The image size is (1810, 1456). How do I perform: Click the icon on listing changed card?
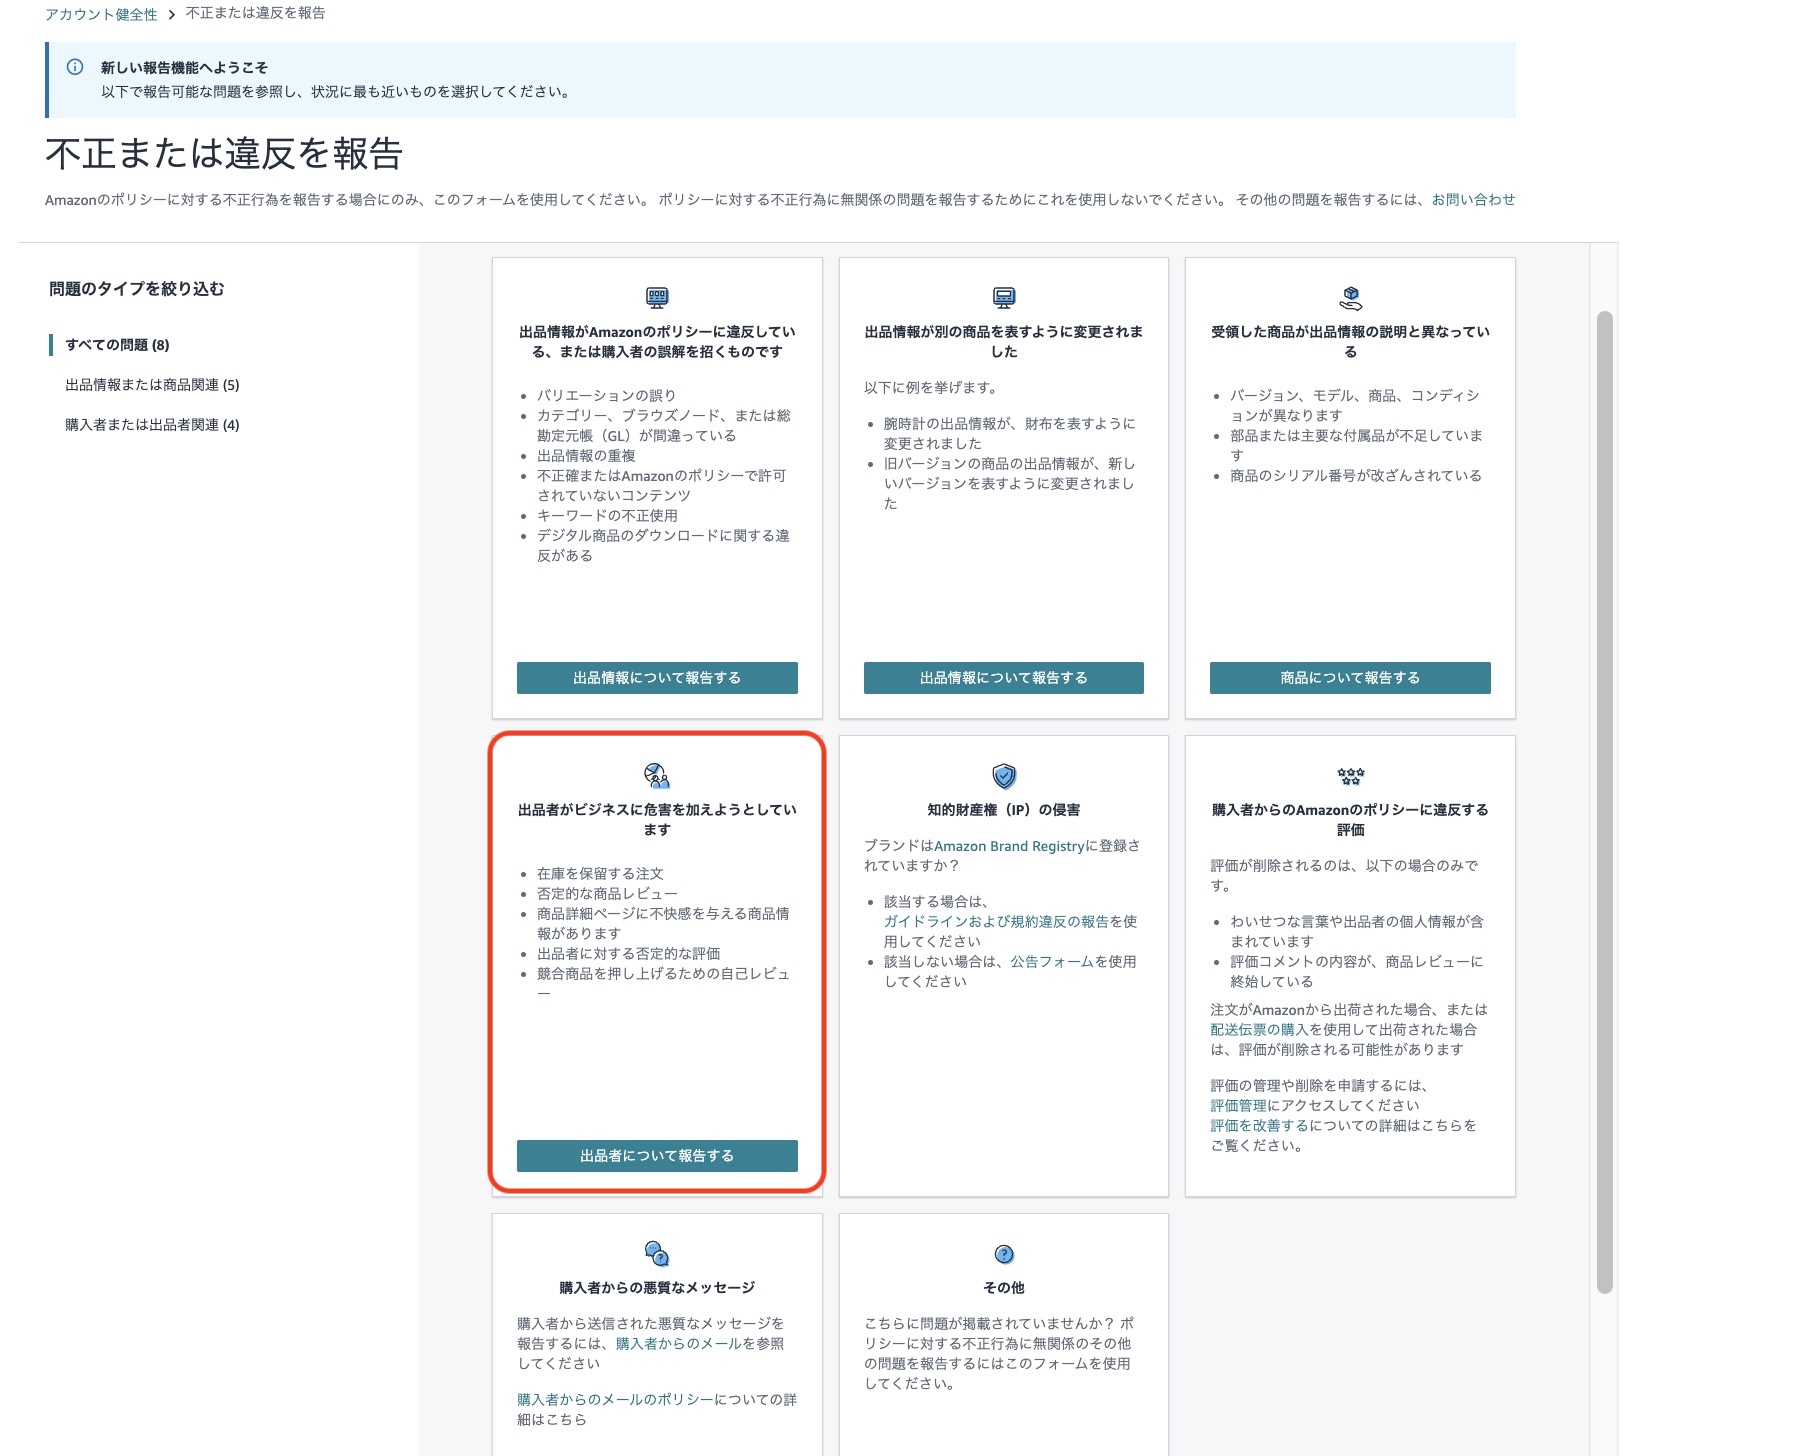1003,297
